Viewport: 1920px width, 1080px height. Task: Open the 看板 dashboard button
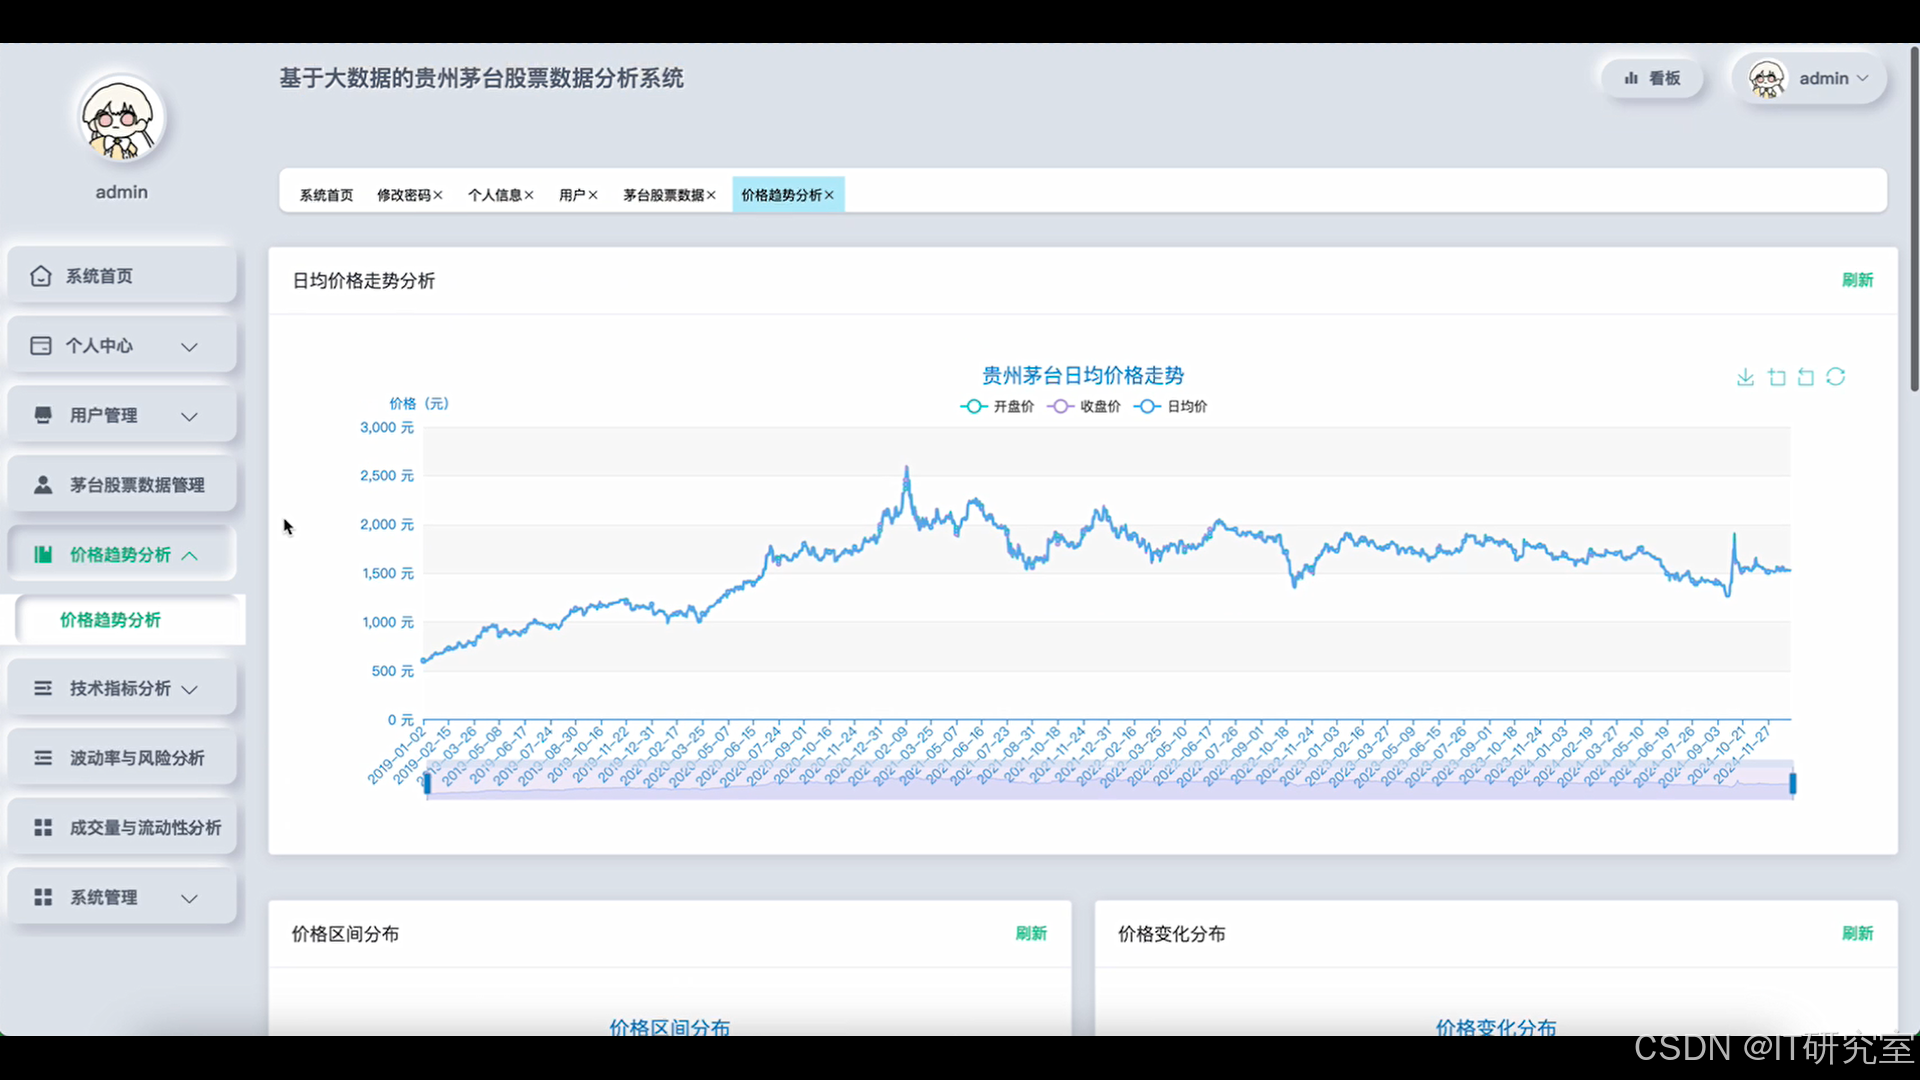click(1652, 78)
